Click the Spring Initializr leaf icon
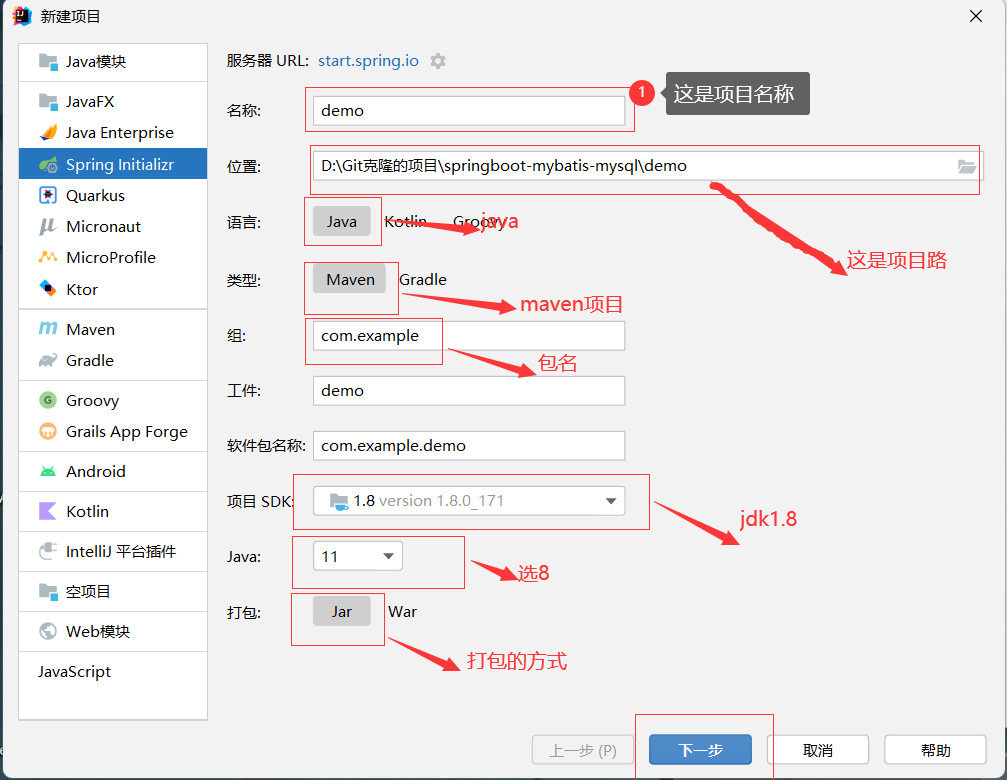 point(48,164)
